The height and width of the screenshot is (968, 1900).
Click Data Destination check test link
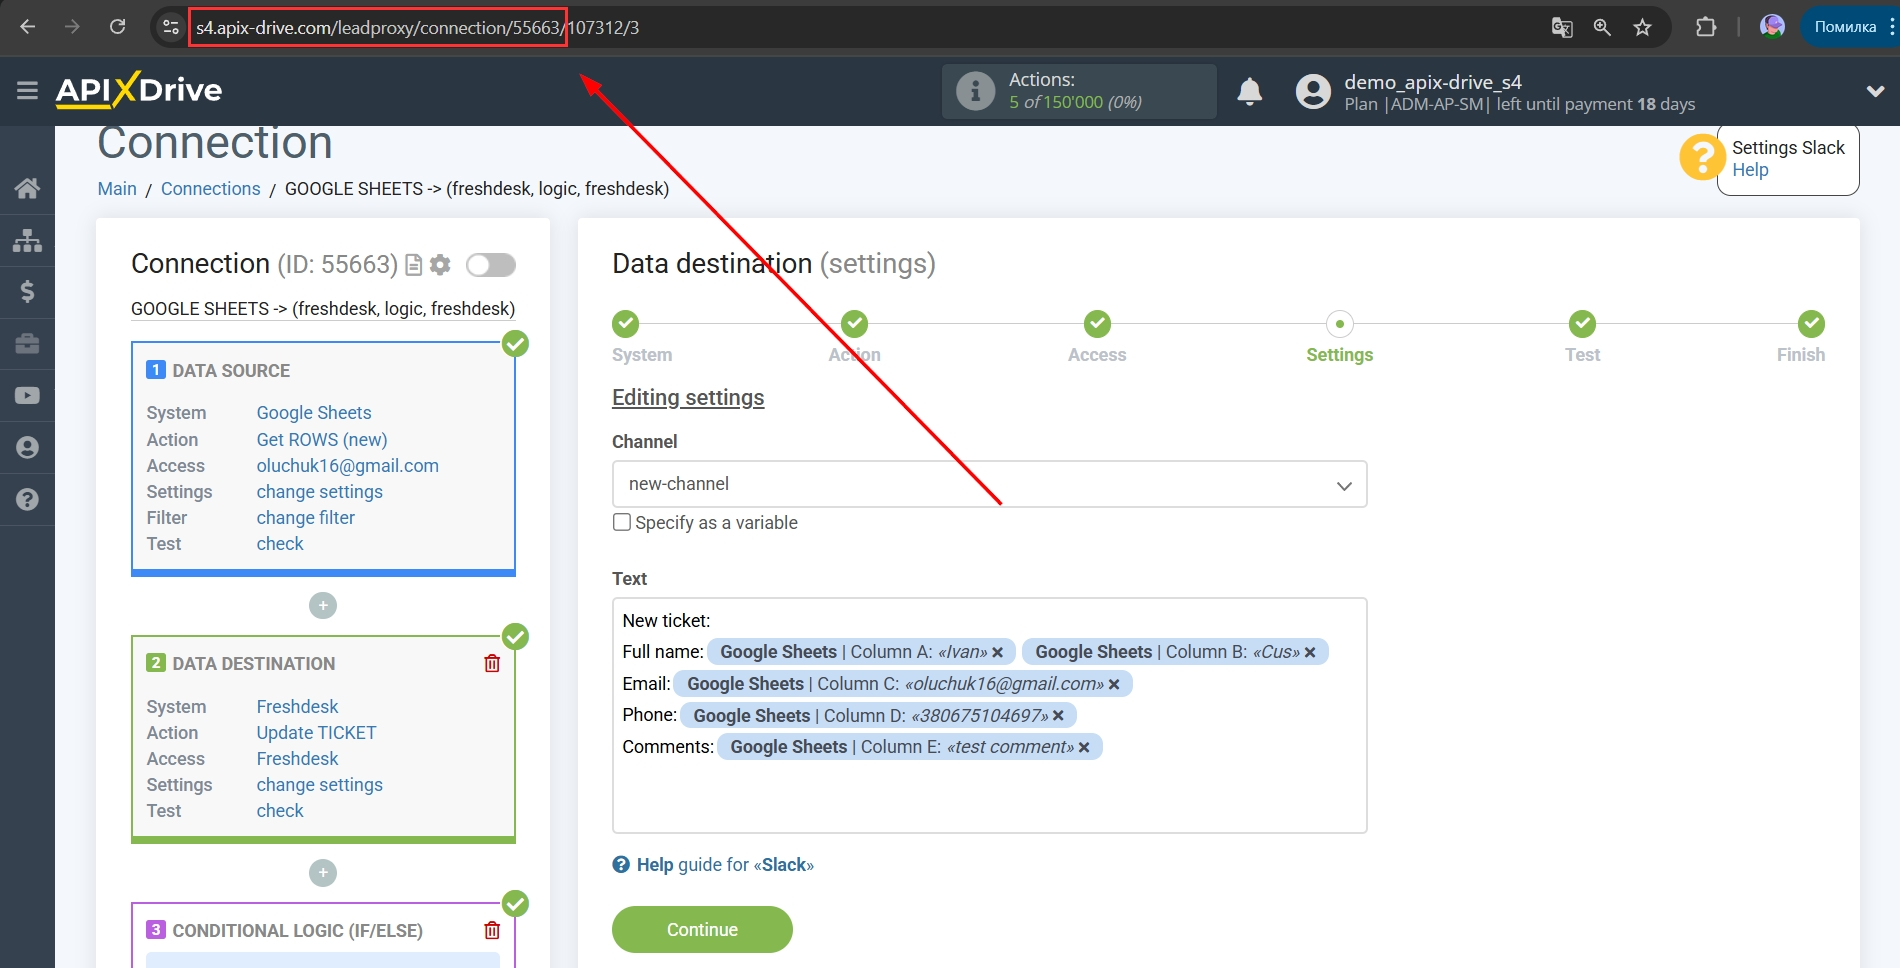click(x=280, y=810)
